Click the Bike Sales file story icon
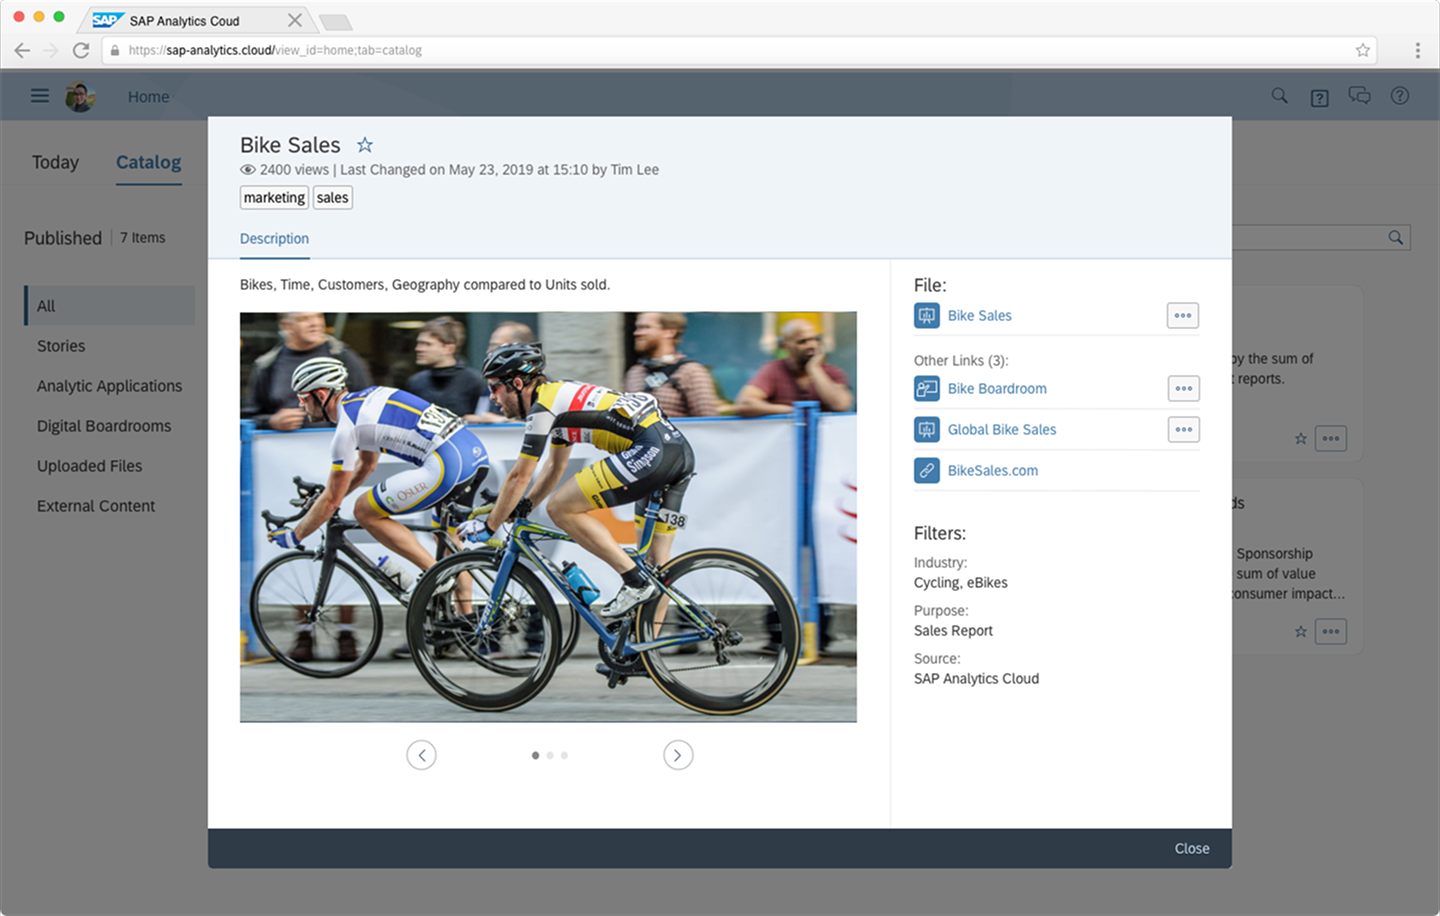The width and height of the screenshot is (1440, 916). (927, 316)
